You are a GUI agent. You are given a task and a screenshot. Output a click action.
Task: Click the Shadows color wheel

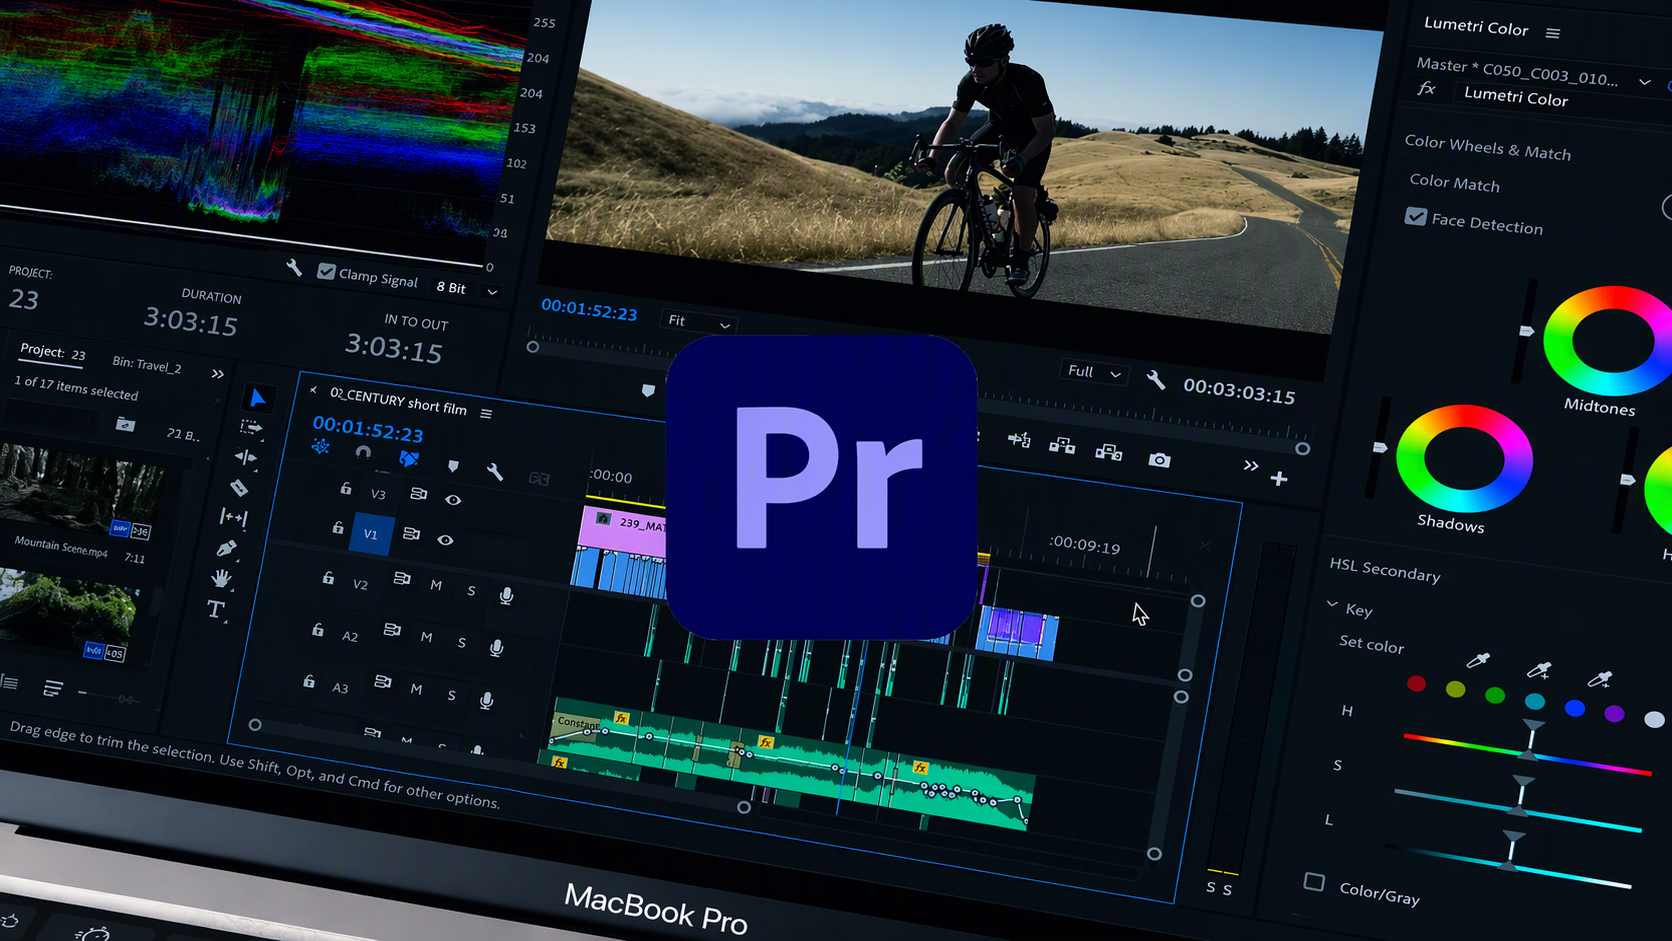1463,459
